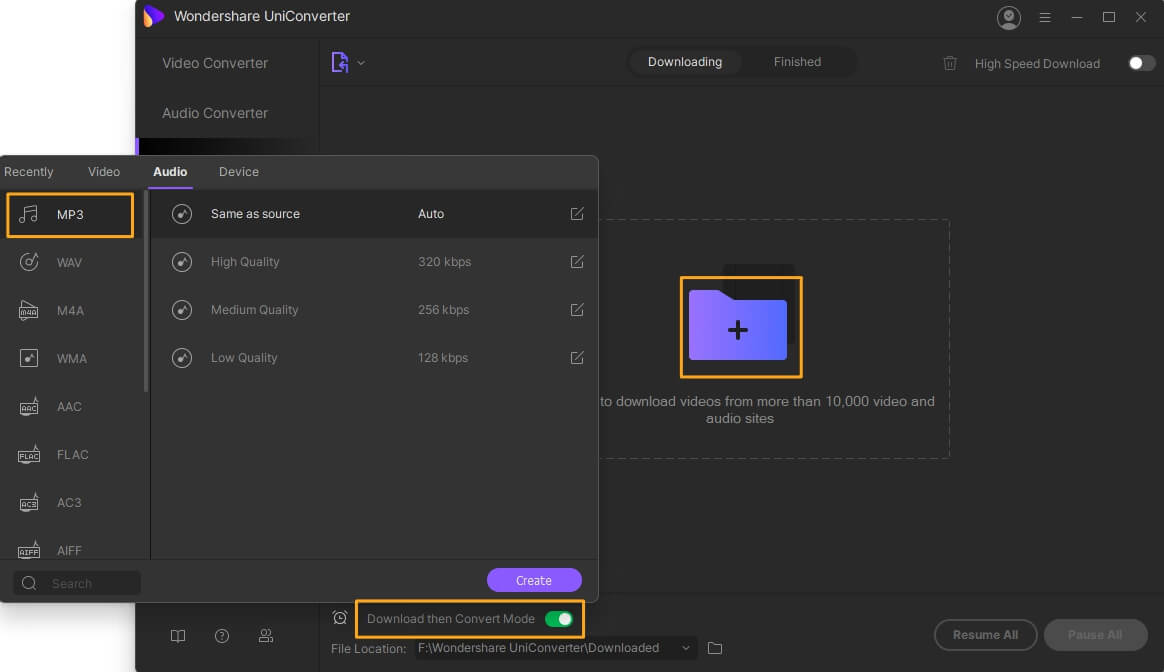Open Video Converter in sidebar
The width and height of the screenshot is (1164, 672).
point(215,63)
